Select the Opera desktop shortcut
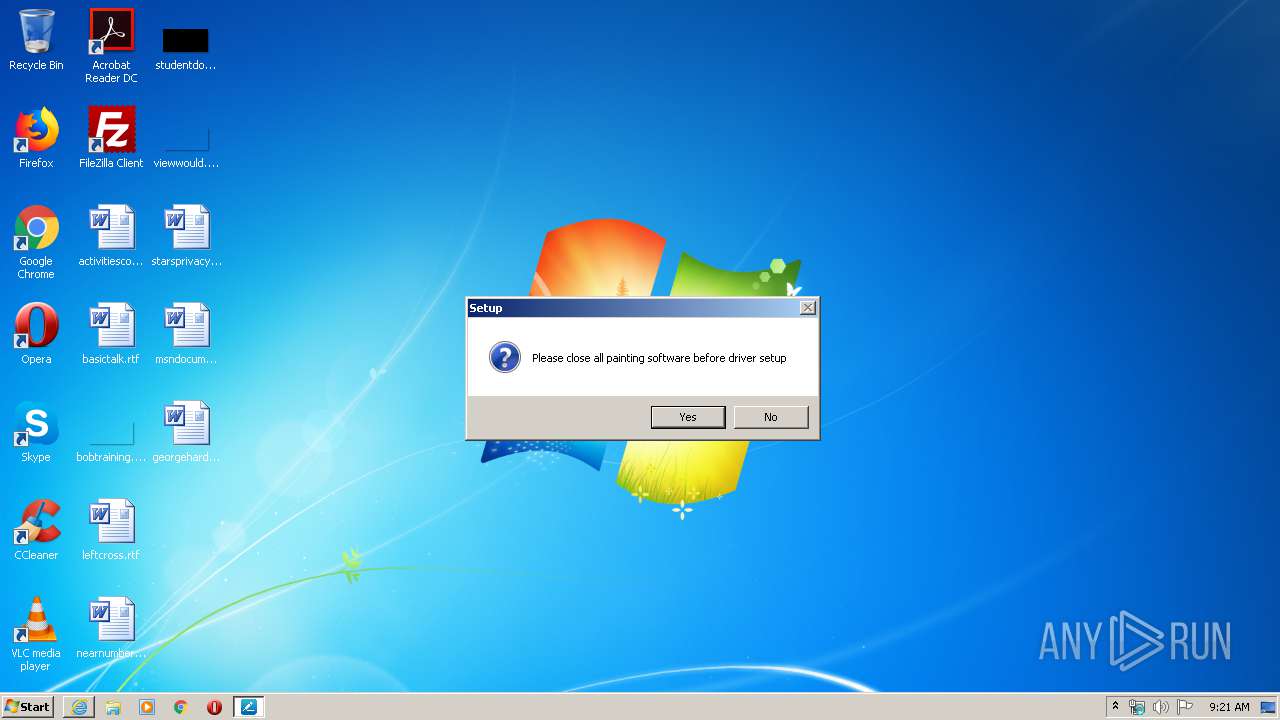Image resolution: width=1280 pixels, height=720 pixels. 36,334
